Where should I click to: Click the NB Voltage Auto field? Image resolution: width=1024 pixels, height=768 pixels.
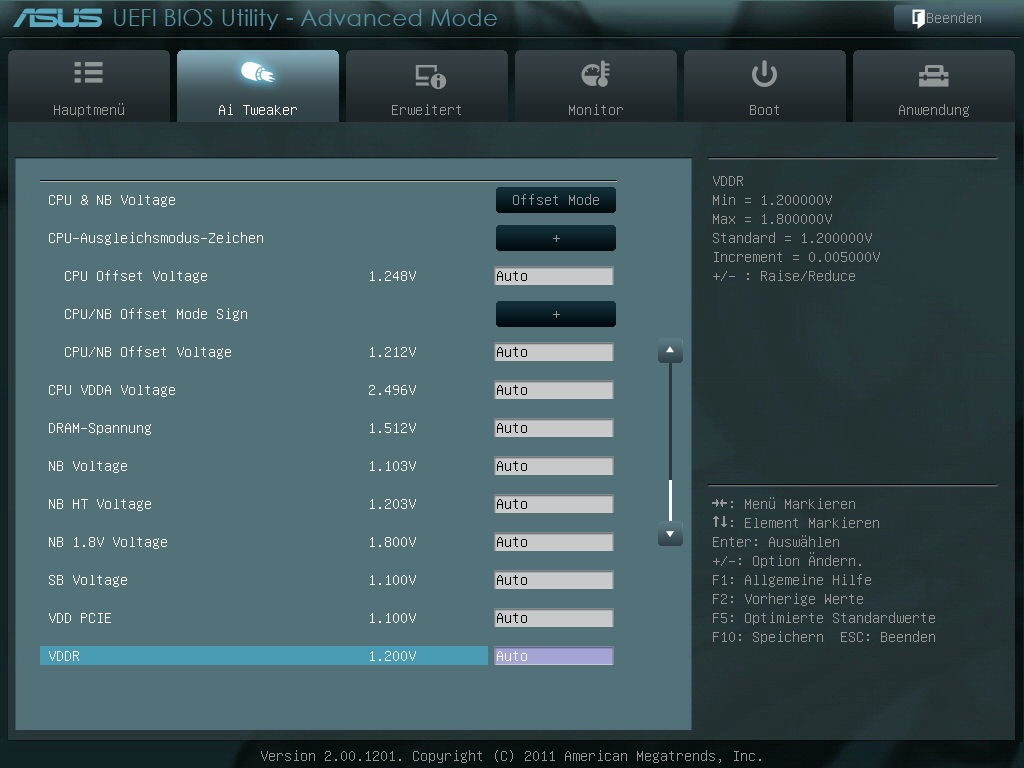click(554, 466)
